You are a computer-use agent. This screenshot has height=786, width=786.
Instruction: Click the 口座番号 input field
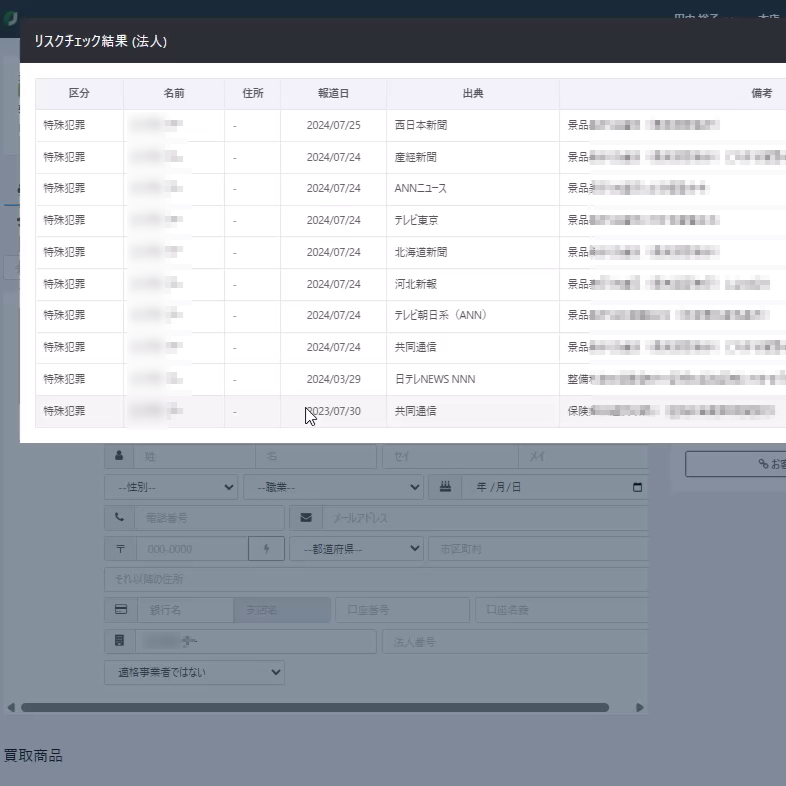403,610
